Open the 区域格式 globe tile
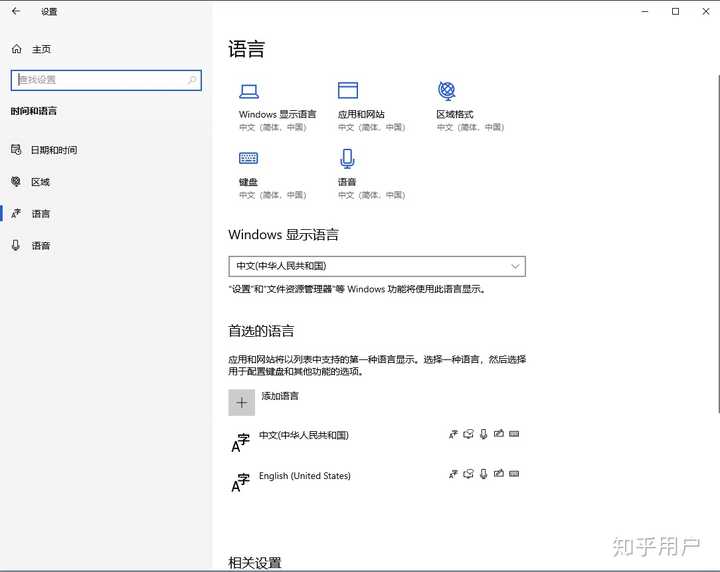The width and height of the screenshot is (720, 572). pos(470,108)
